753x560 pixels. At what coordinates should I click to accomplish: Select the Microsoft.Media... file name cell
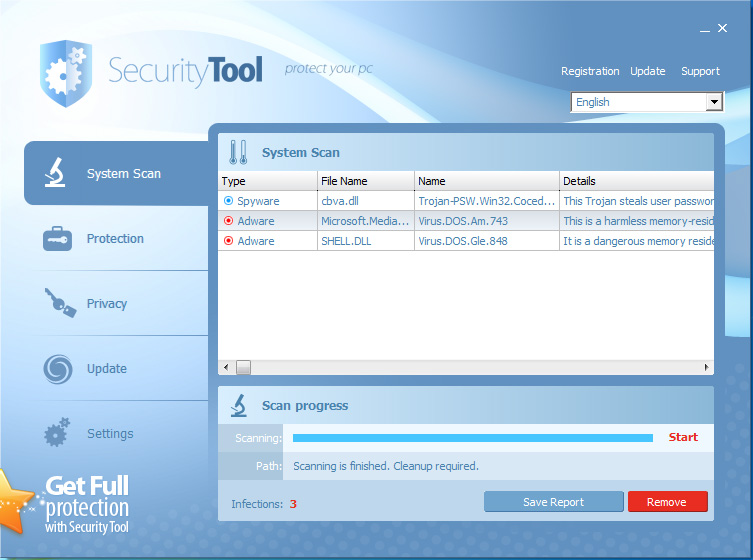tap(366, 221)
